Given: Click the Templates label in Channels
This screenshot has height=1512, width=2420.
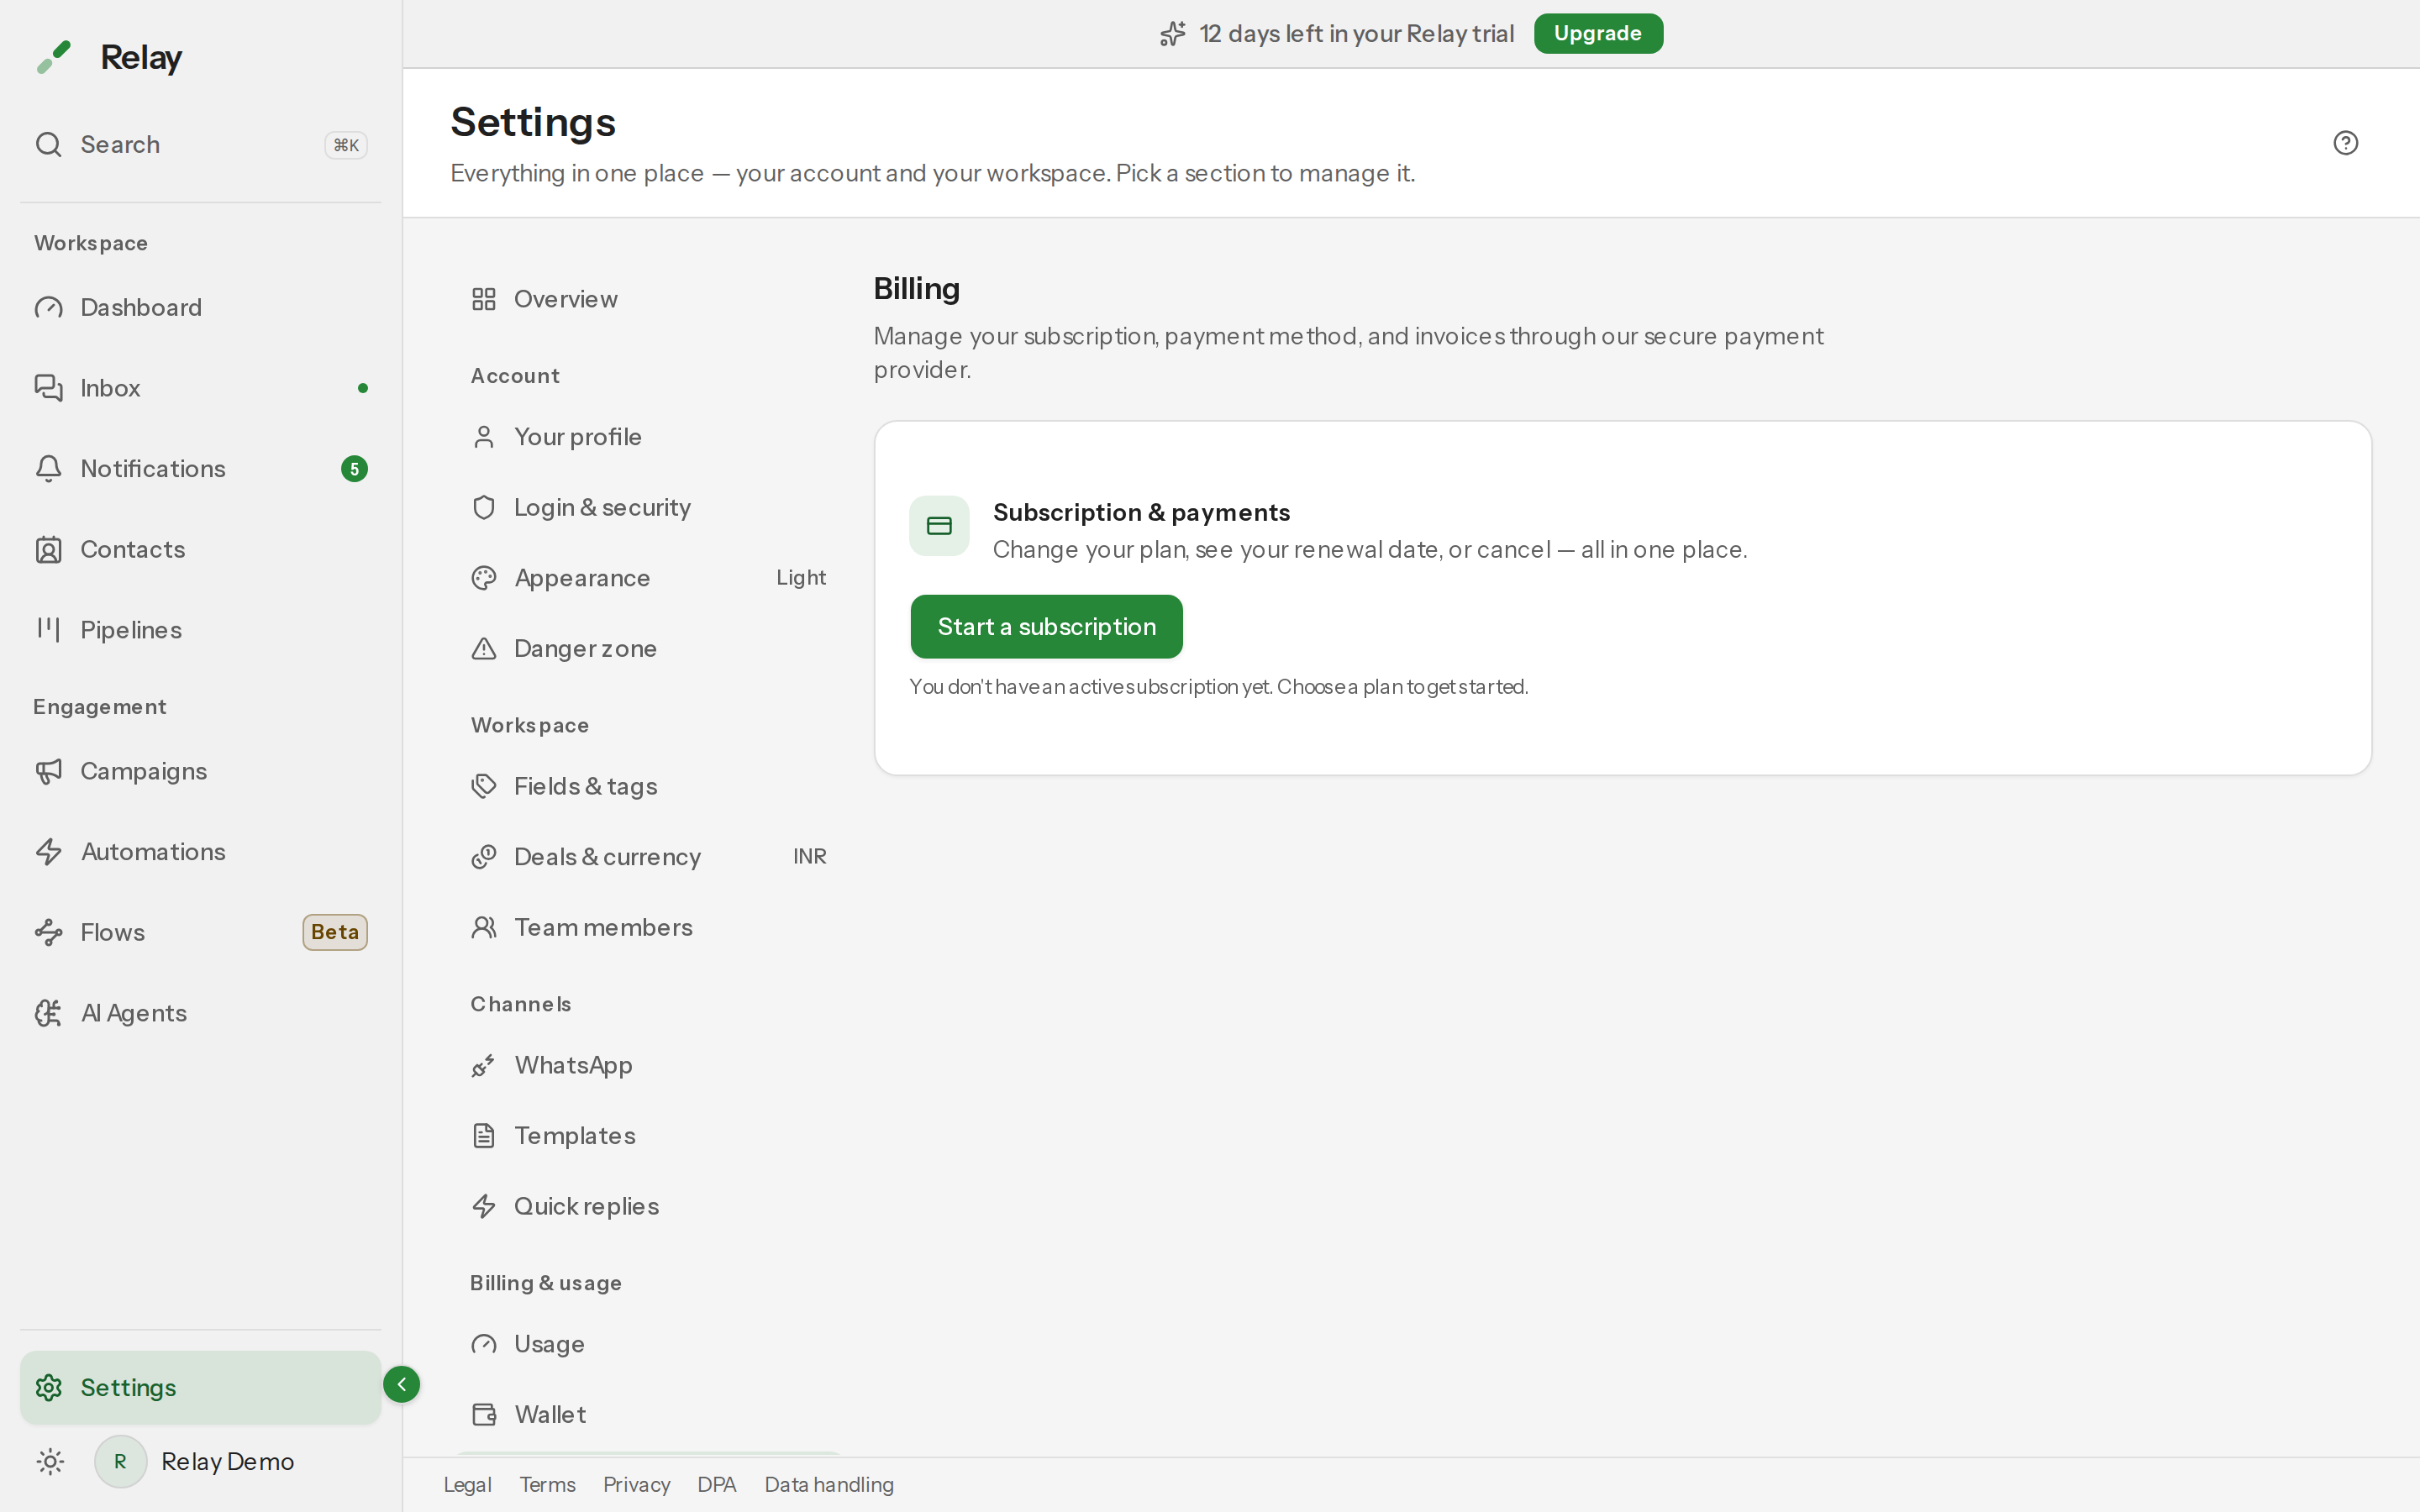Looking at the screenshot, I should (x=575, y=1136).
